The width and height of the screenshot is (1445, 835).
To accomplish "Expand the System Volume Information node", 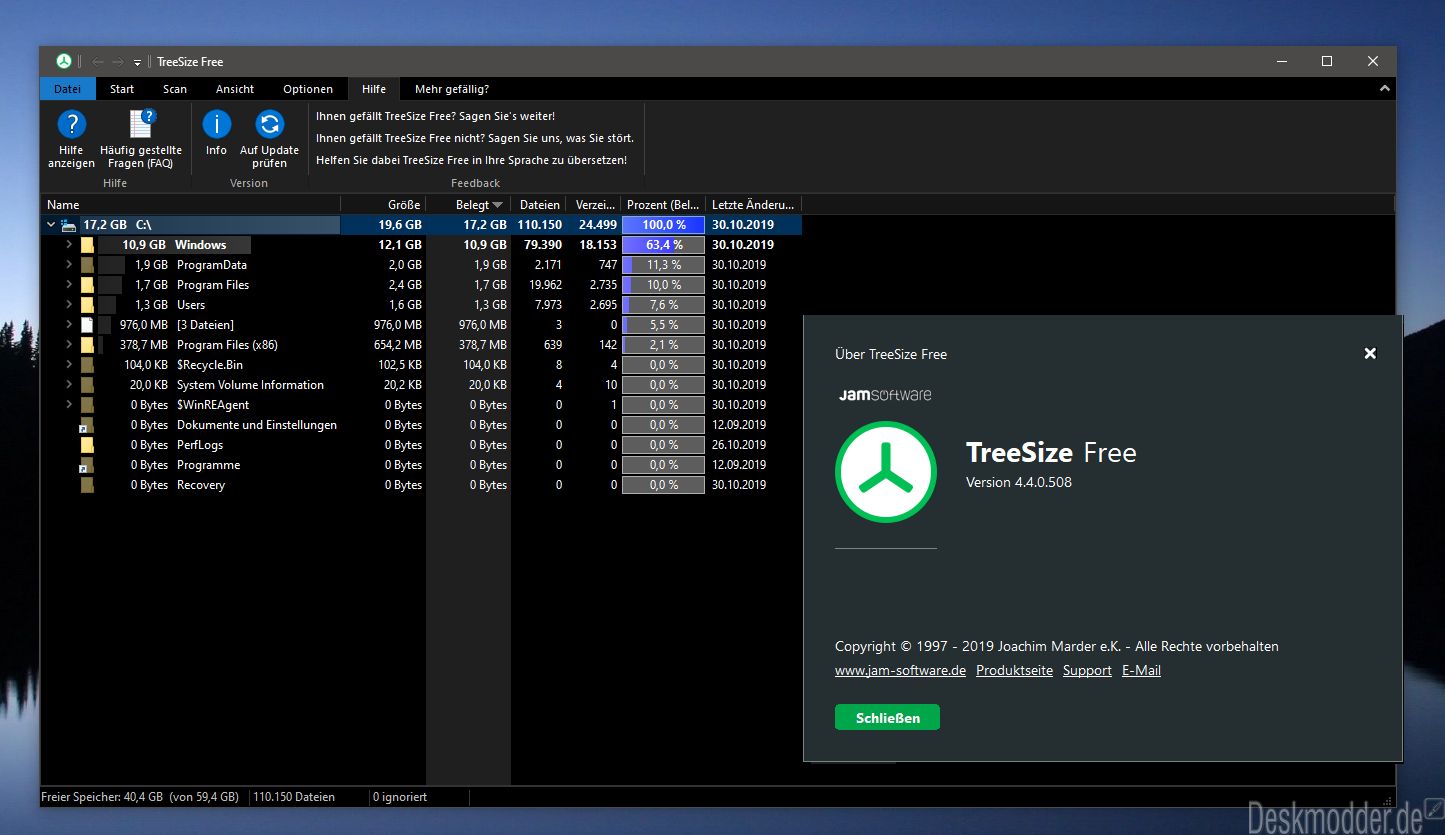I will tap(69, 385).
